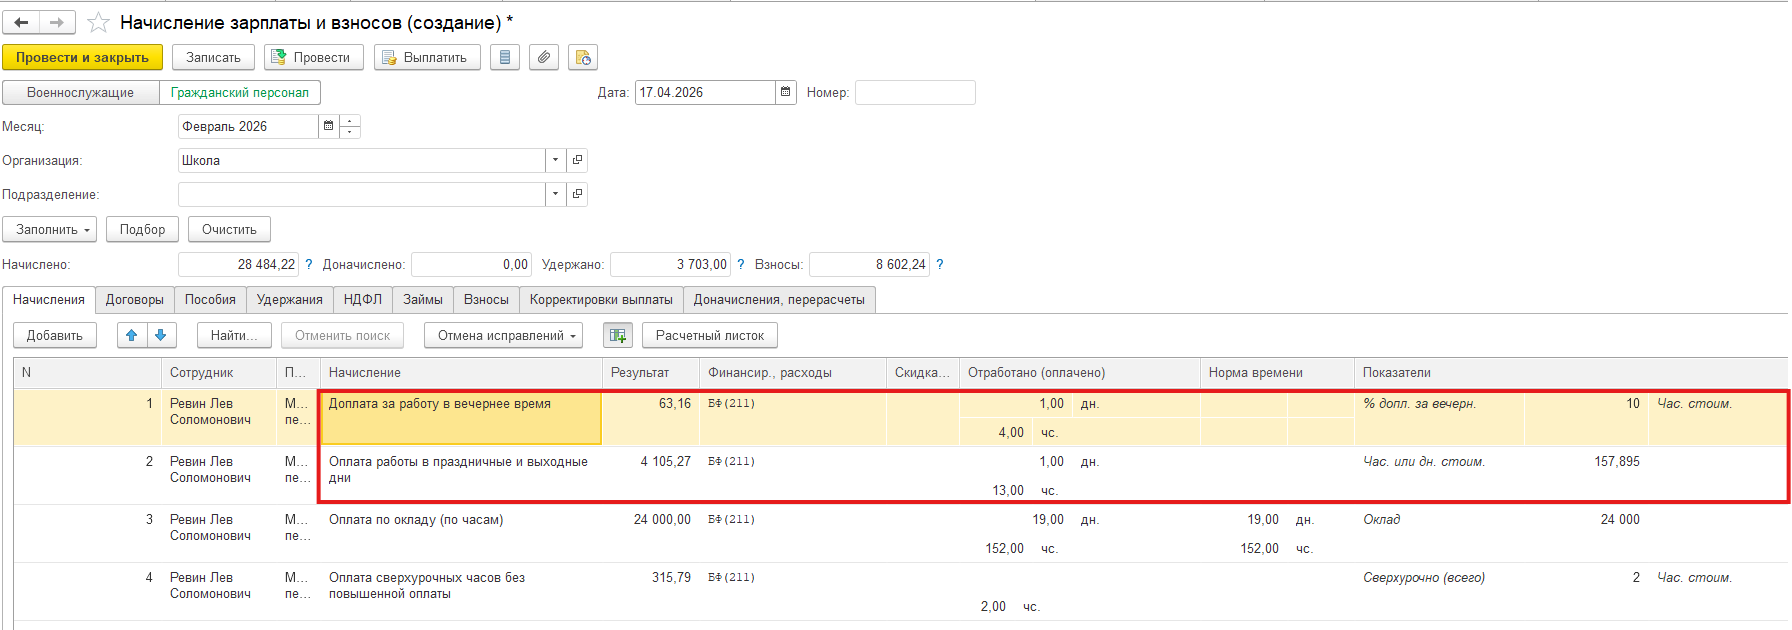Switch to the Взносы tab

tap(486, 299)
